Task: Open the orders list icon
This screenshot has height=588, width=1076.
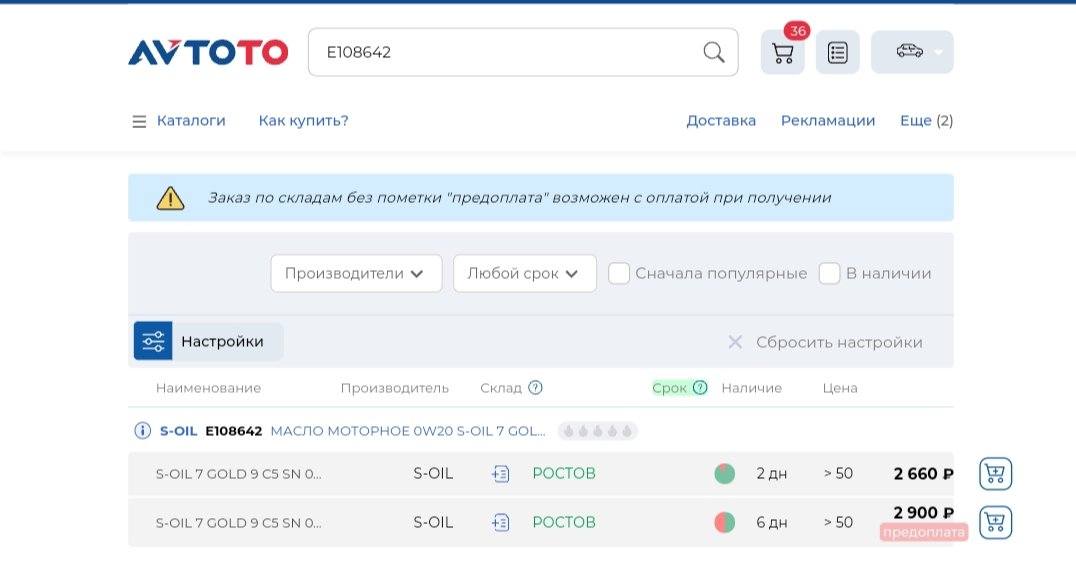Action: pos(838,52)
